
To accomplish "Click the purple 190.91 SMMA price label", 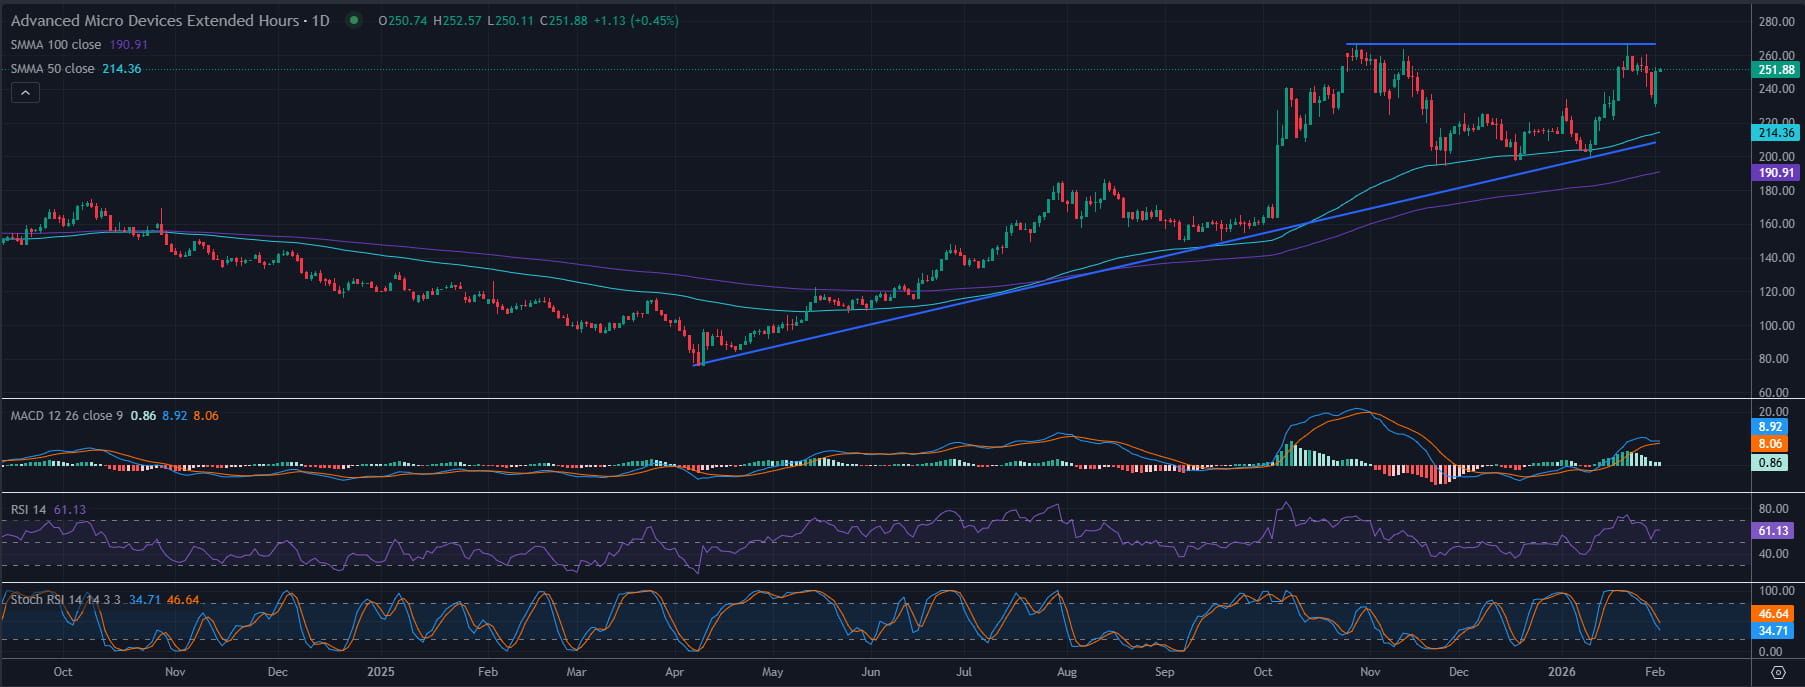I will (1776, 172).
